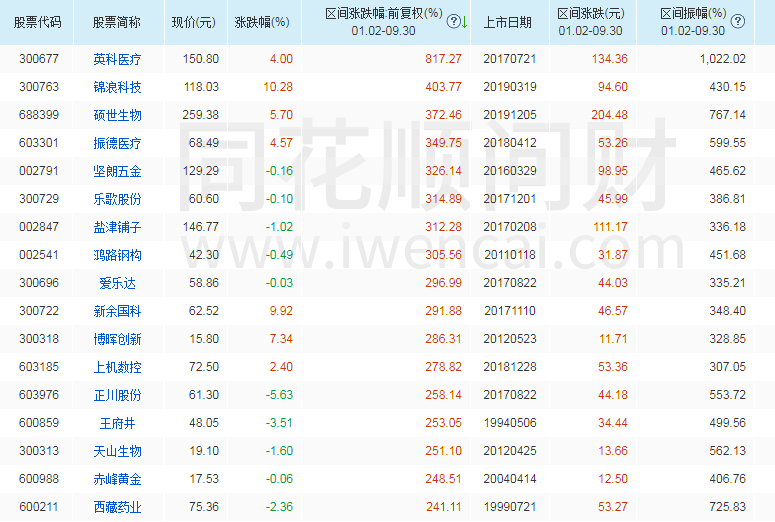Image resolution: width=775 pixels, height=522 pixels.
Task: Click the 西藏药业 stock link
Action: [x=117, y=507]
